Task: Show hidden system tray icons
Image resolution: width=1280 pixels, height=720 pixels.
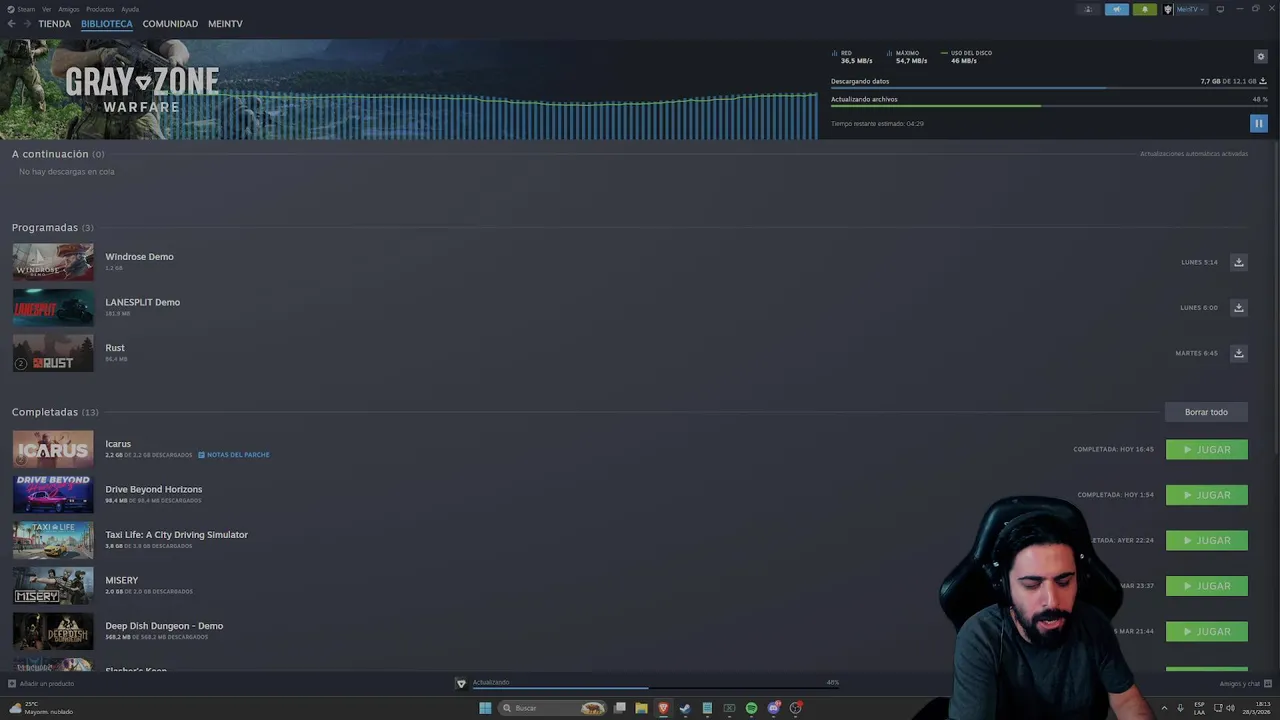Action: click(1164, 708)
